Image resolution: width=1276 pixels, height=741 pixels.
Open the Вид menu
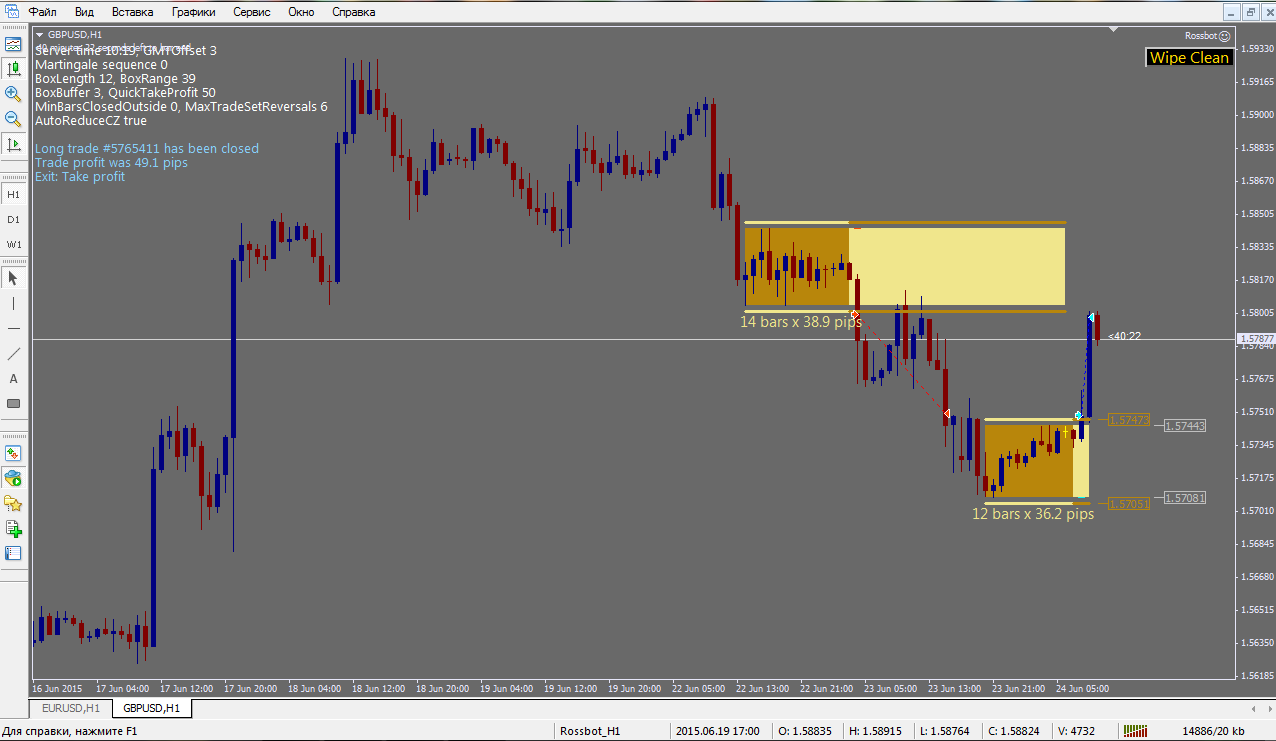click(85, 12)
